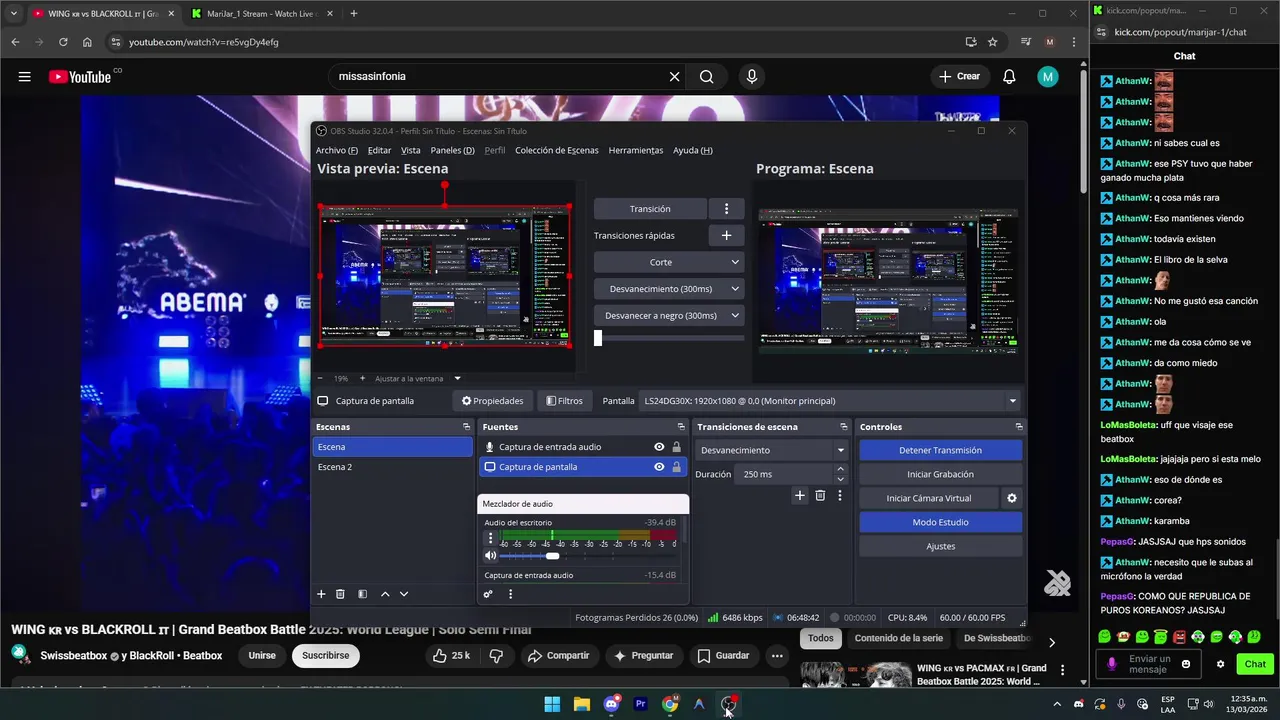Open emoji picker in Kick chat input

point(1186,664)
